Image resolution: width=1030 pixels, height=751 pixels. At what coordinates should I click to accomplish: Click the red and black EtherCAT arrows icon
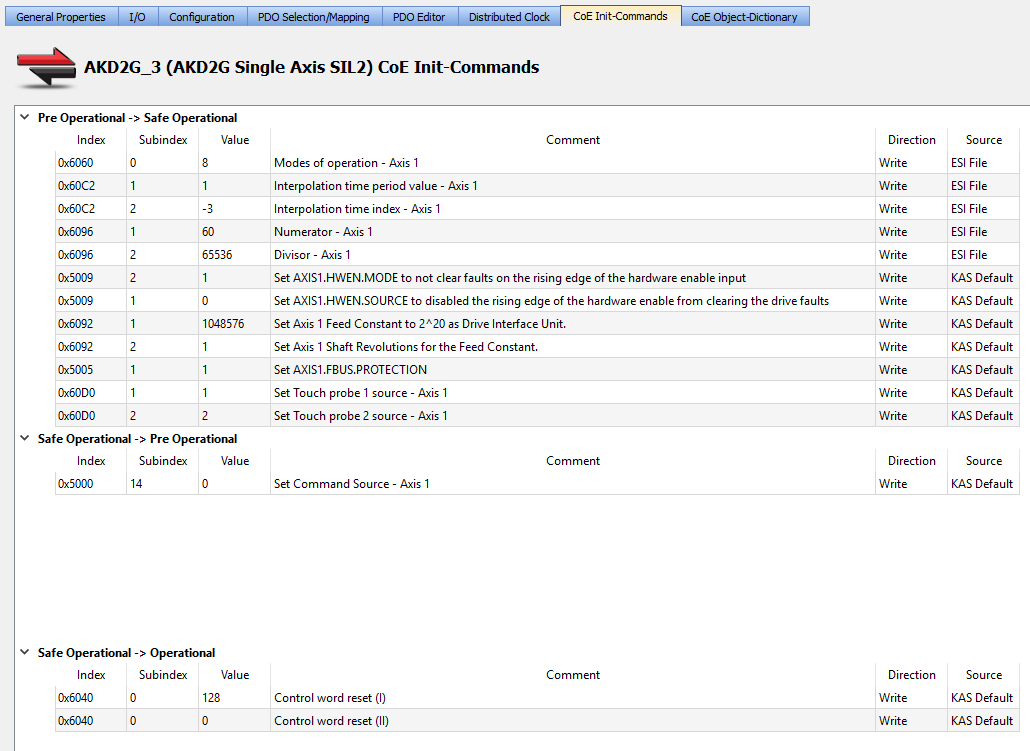pyautogui.click(x=46, y=67)
